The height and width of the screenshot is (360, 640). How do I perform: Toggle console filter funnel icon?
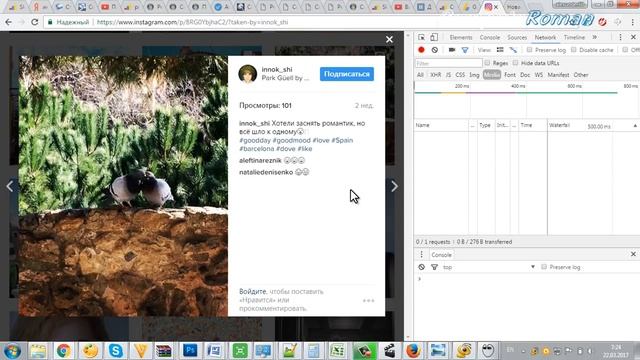tap(434, 267)
